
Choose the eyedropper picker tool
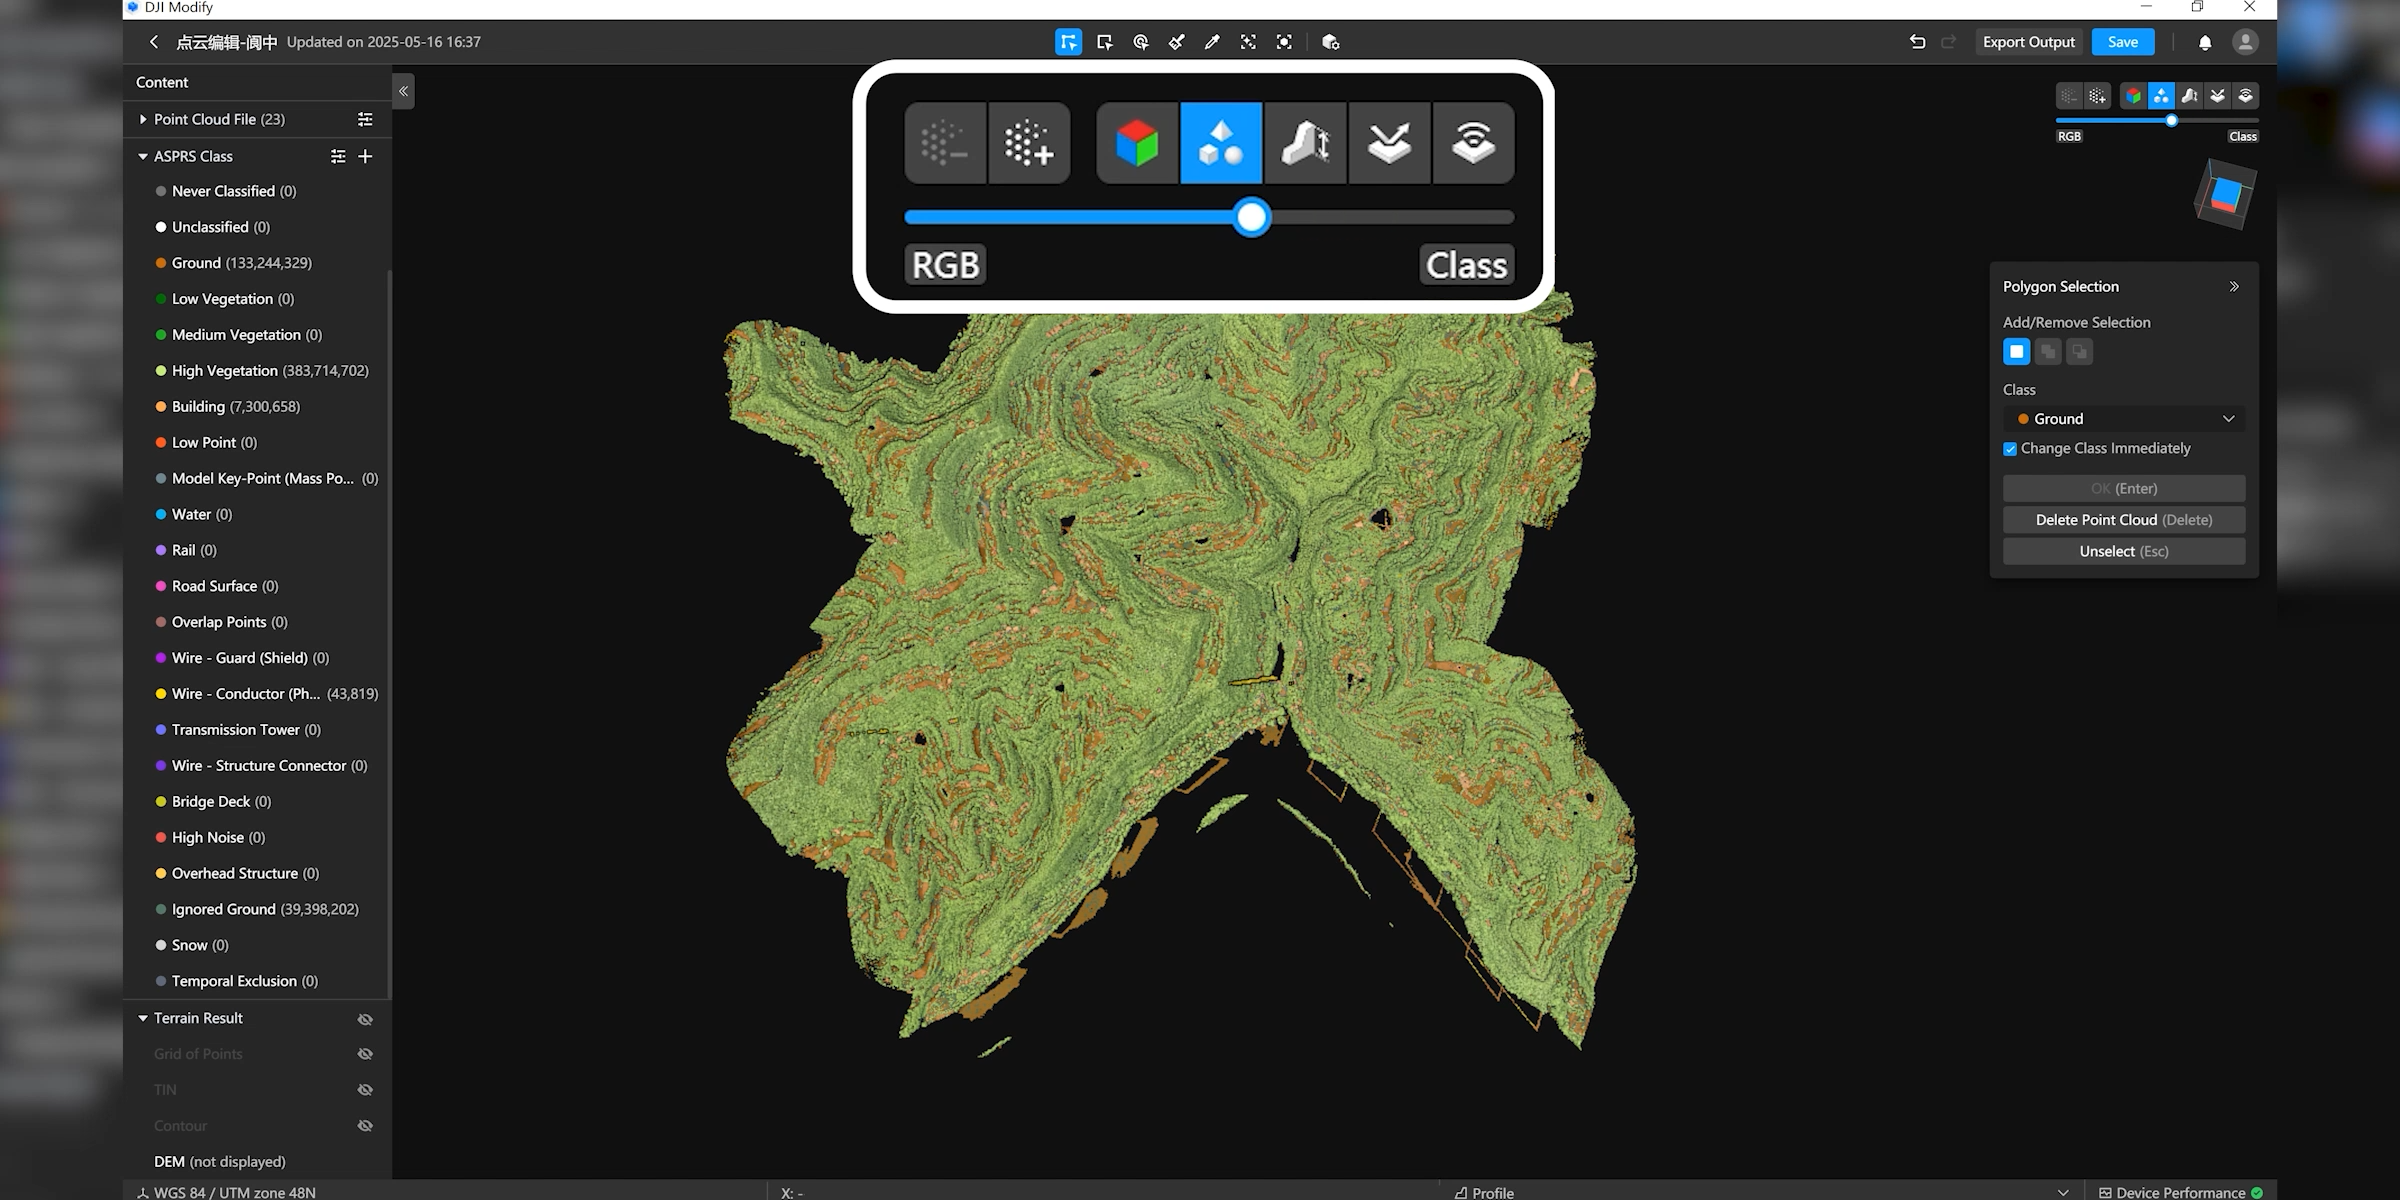(x=1212, y=42)
